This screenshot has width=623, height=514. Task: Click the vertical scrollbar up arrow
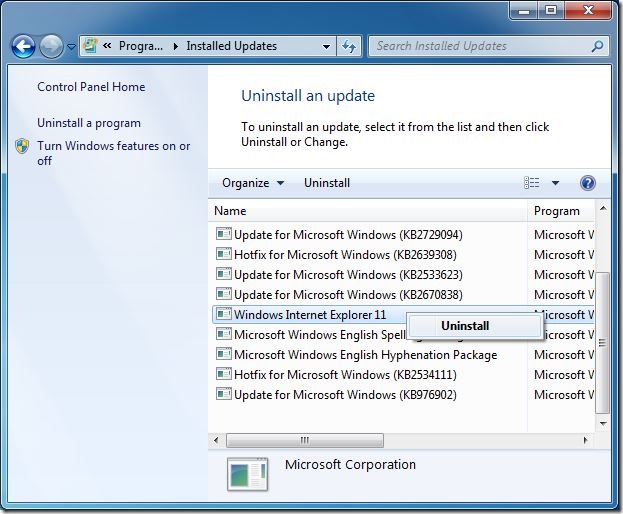pos(603,208)
